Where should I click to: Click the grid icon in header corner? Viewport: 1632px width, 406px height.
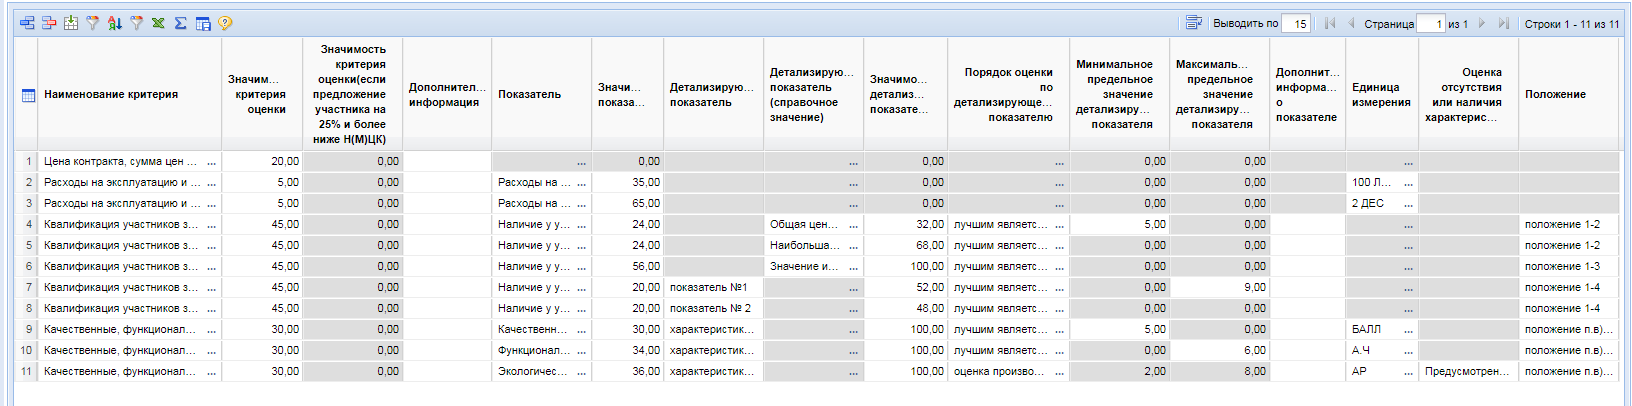[28, 95]
